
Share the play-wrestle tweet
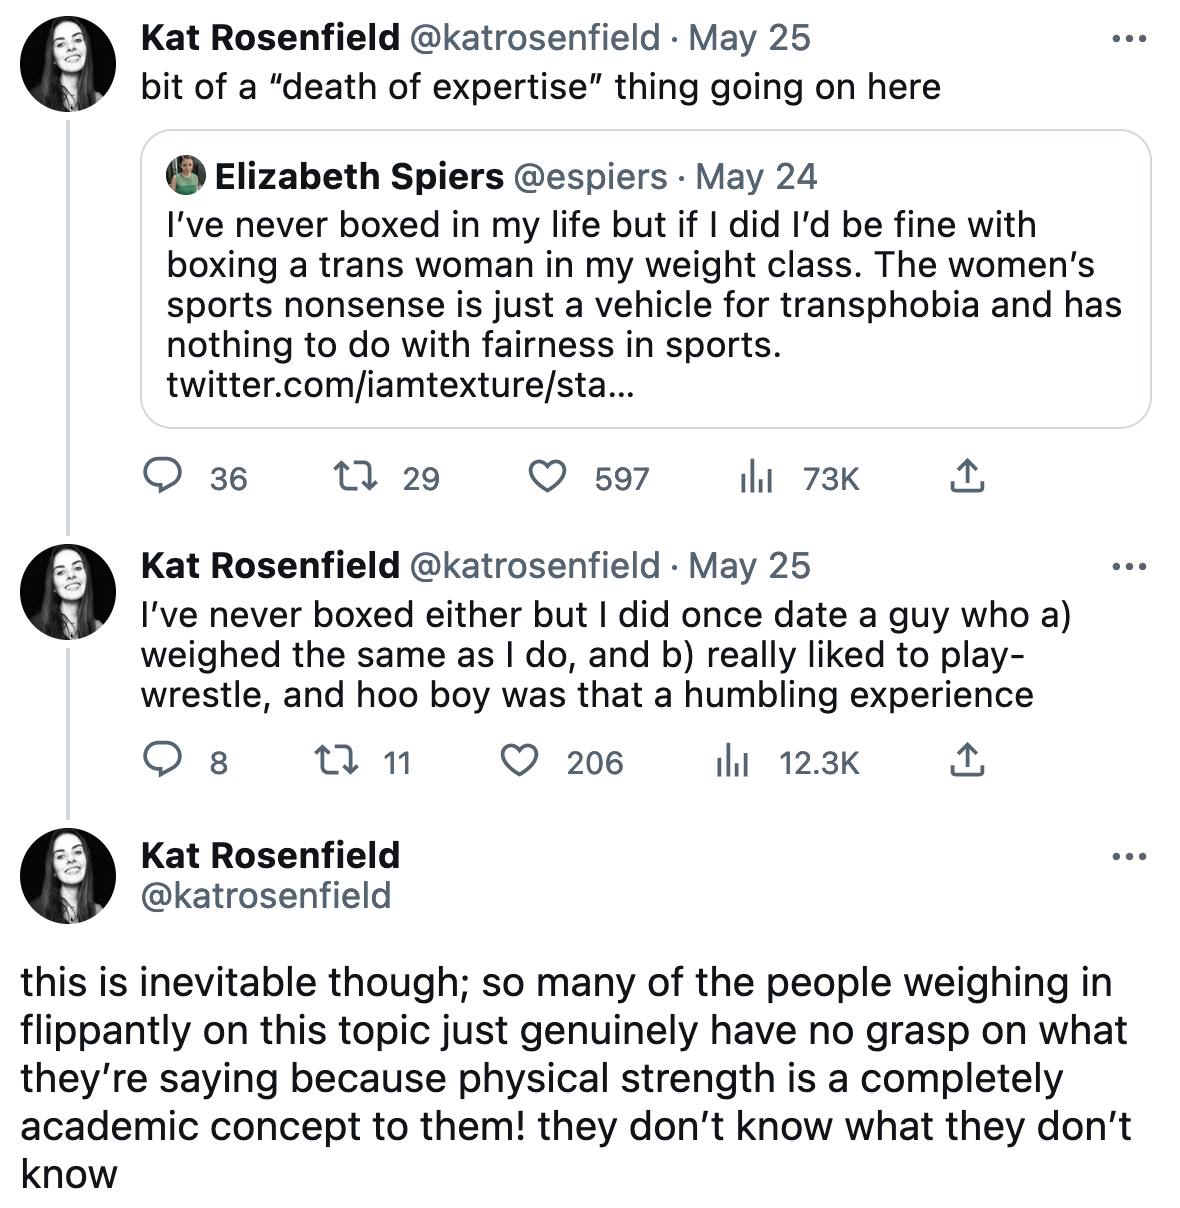coord(967,762)
